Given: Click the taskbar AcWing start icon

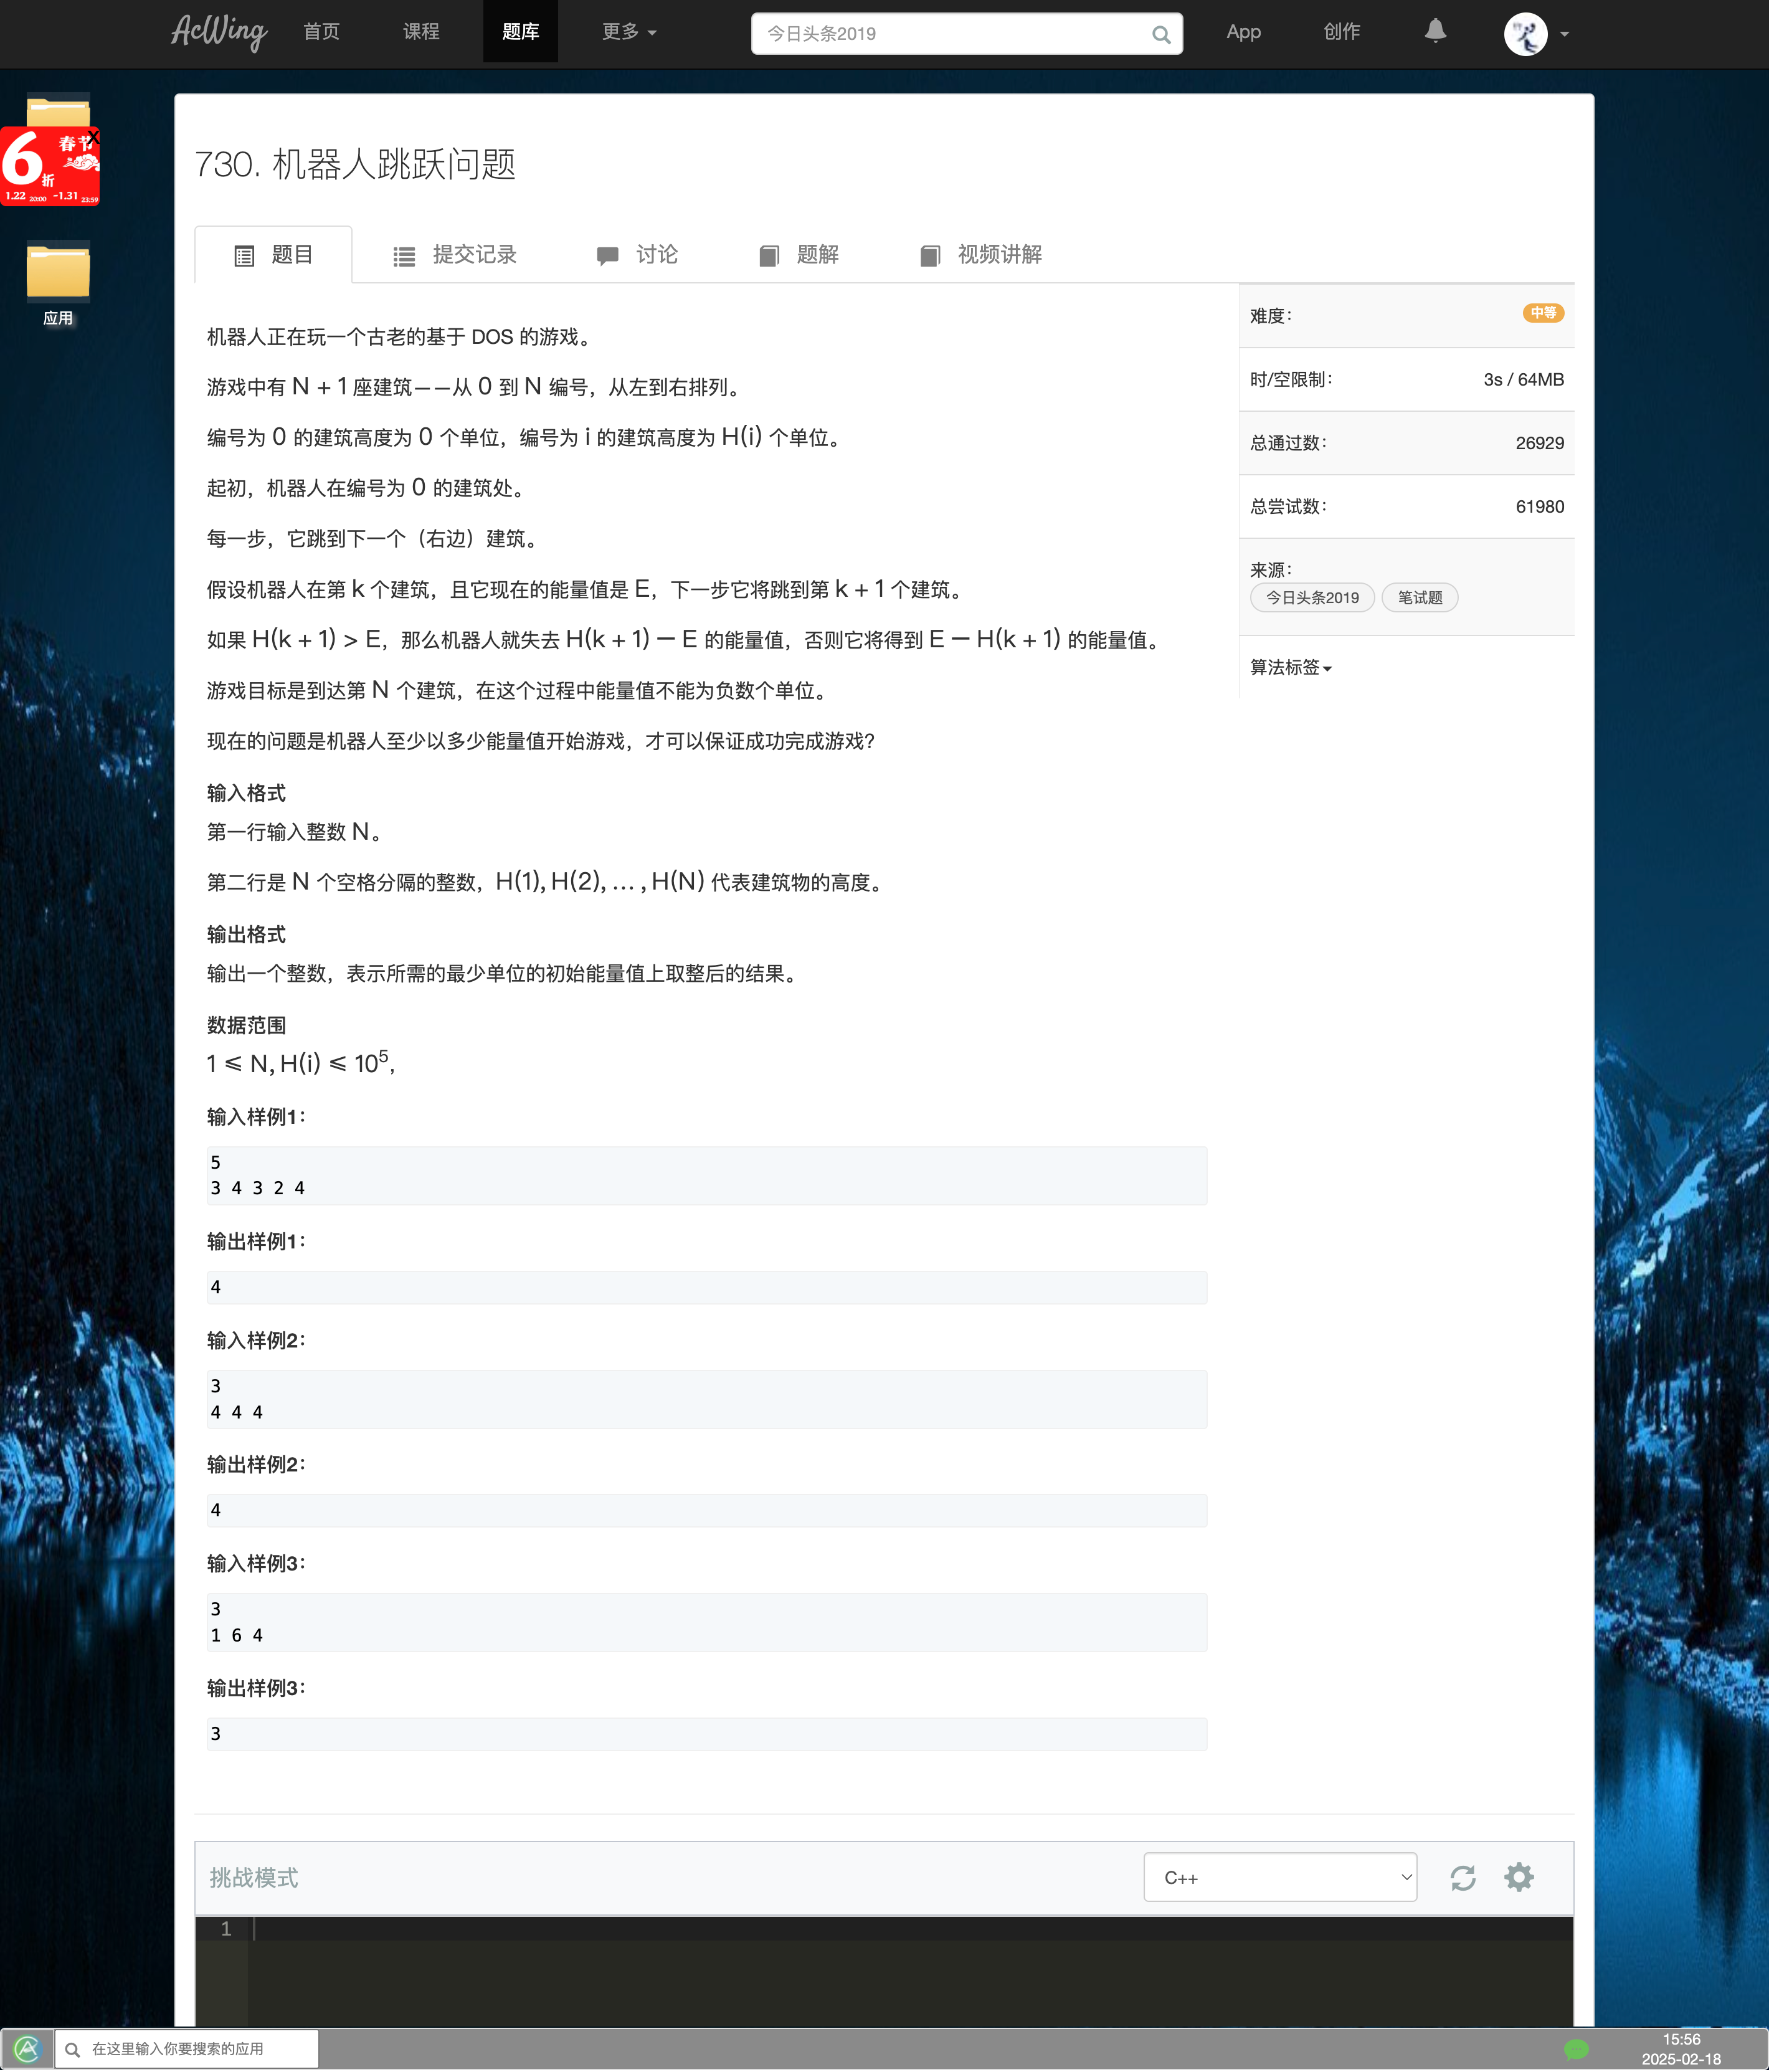Looking at the screenshot, I should point(27,2049).
